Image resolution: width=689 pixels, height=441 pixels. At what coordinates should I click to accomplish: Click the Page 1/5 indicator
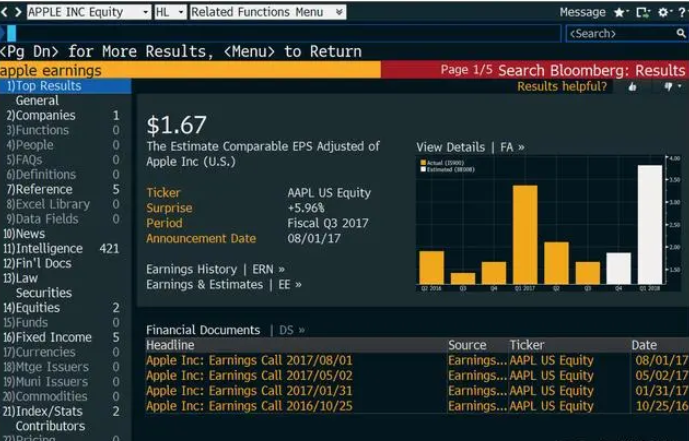(x=467, y=70)
